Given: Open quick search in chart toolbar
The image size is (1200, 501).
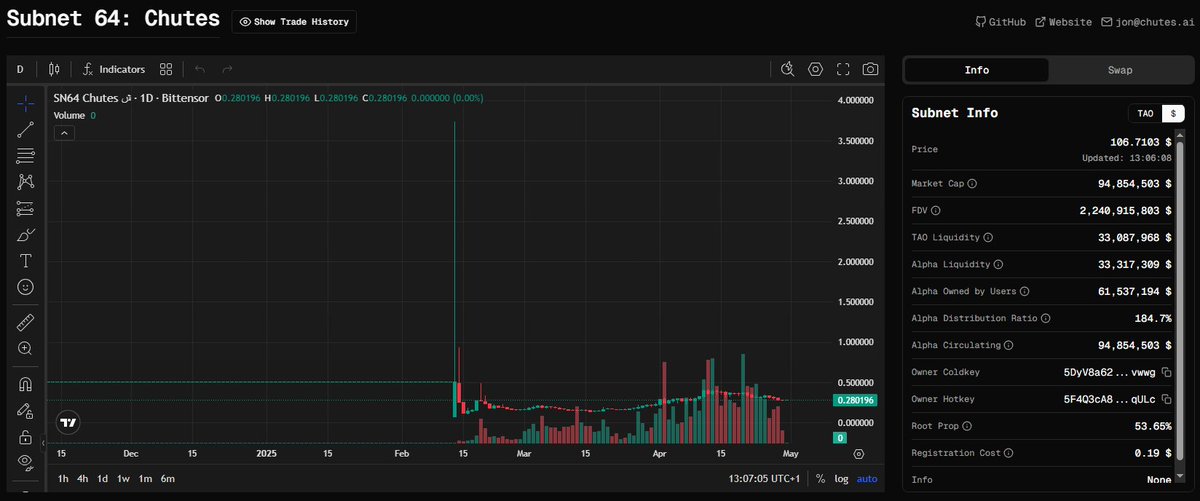Looking at the screenshot, I should pos(788,69).
